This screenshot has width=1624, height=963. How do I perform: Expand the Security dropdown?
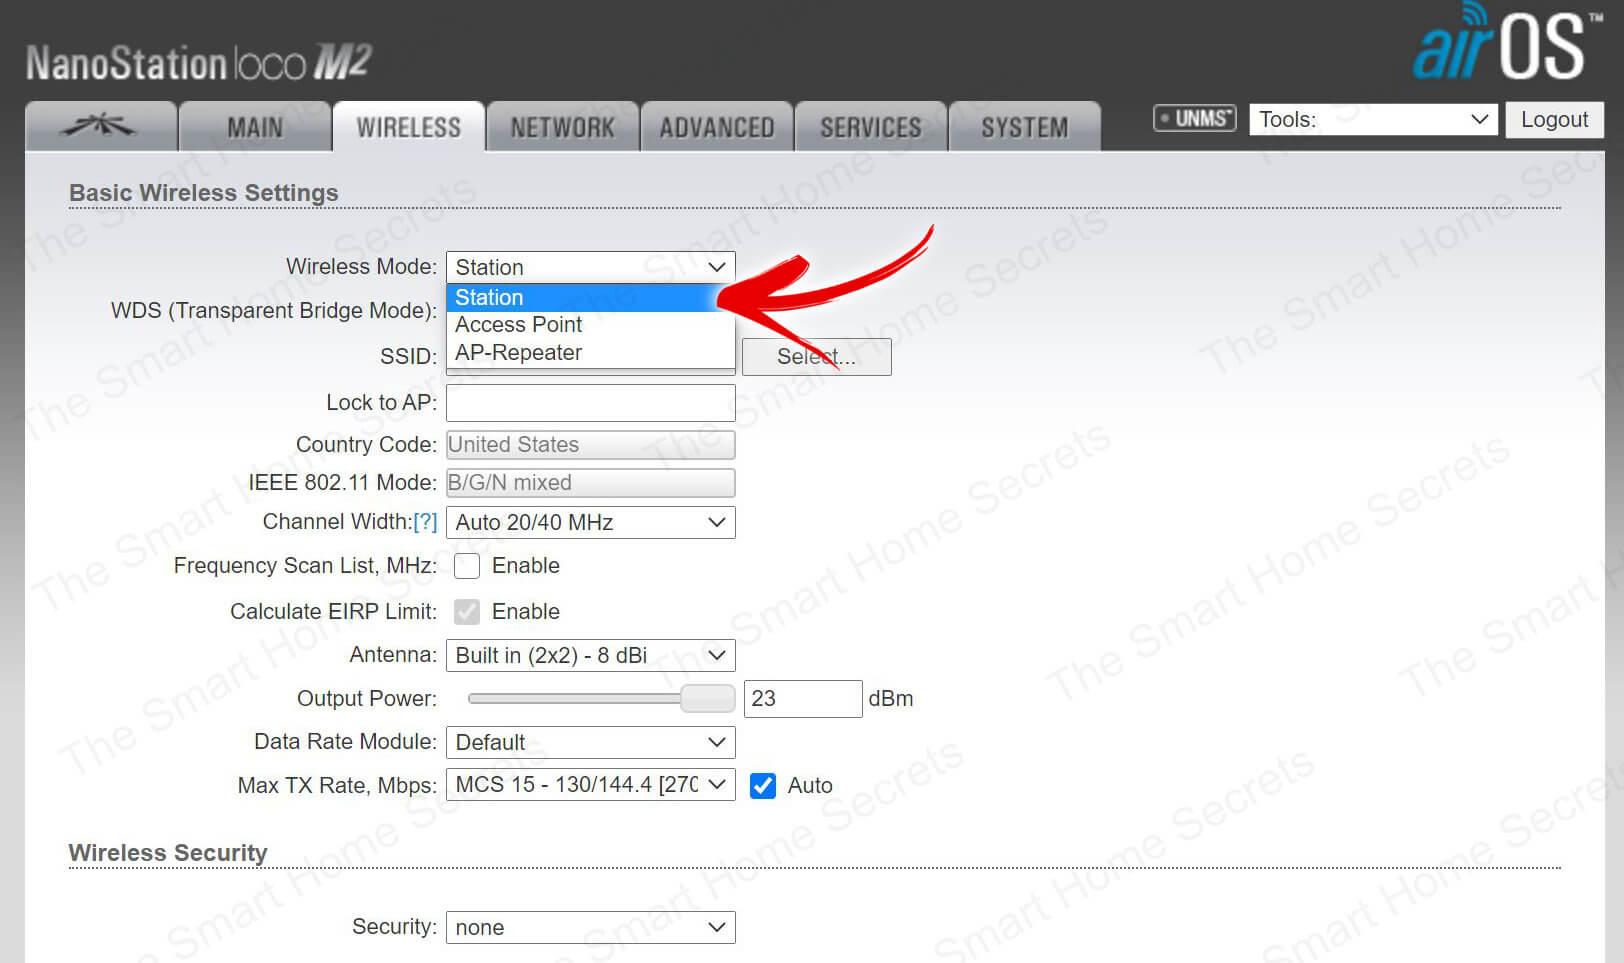pyautogui.click(x=590, y=928)
